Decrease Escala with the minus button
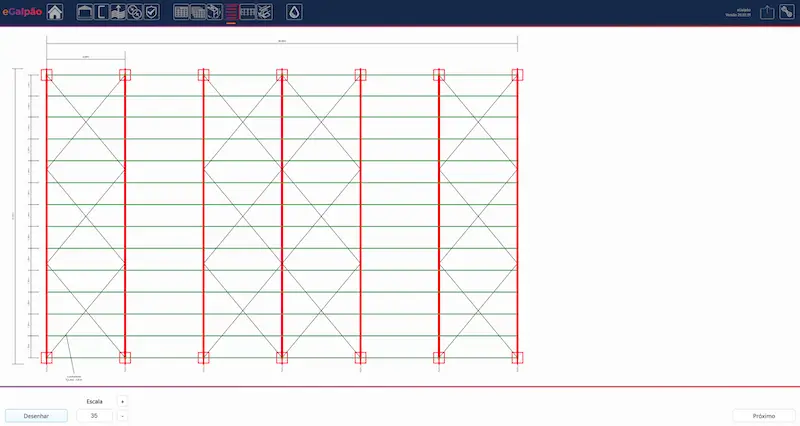800x426 pixels. 122,415
